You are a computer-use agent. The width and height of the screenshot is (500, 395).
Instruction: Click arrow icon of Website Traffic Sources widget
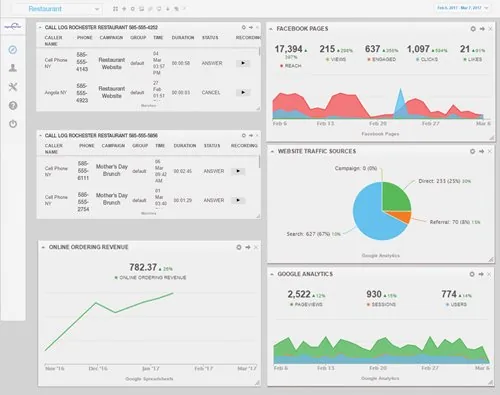click(481, 151)
